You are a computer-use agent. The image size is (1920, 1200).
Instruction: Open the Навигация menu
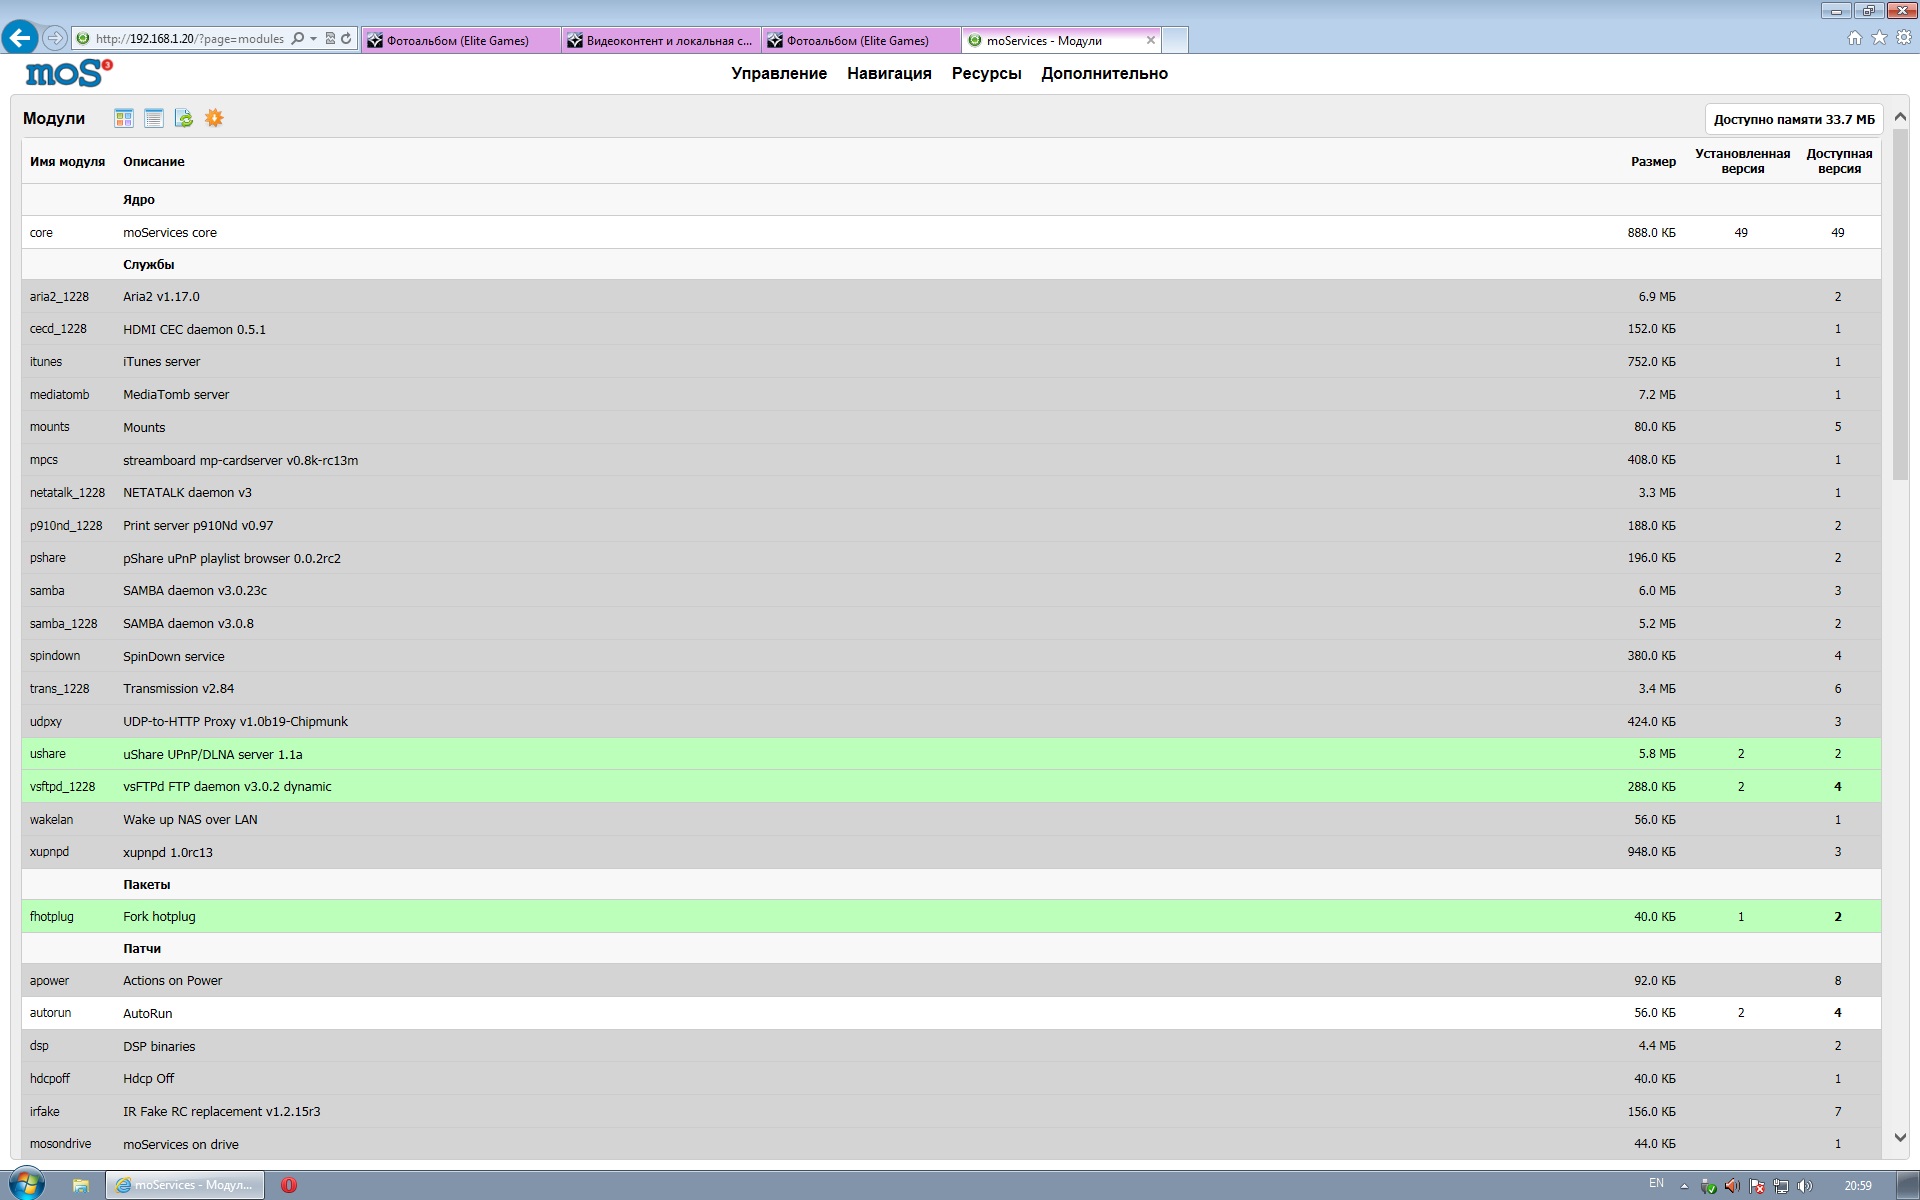pos(889,73)
